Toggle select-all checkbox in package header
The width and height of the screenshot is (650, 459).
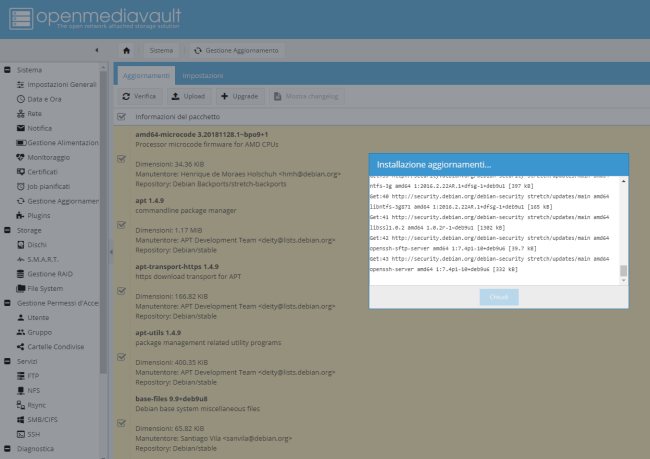click(x=121, y=117)
